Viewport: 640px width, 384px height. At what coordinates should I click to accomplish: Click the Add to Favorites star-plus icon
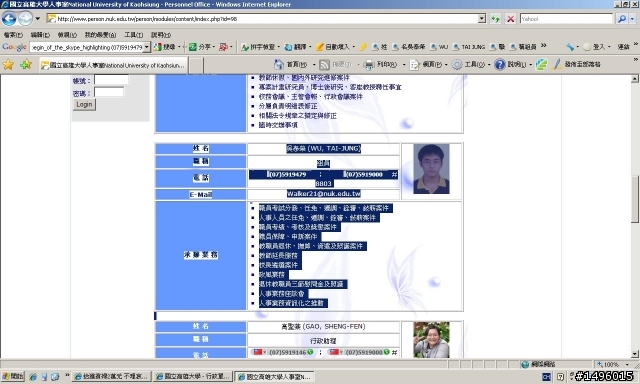[26, 64]
